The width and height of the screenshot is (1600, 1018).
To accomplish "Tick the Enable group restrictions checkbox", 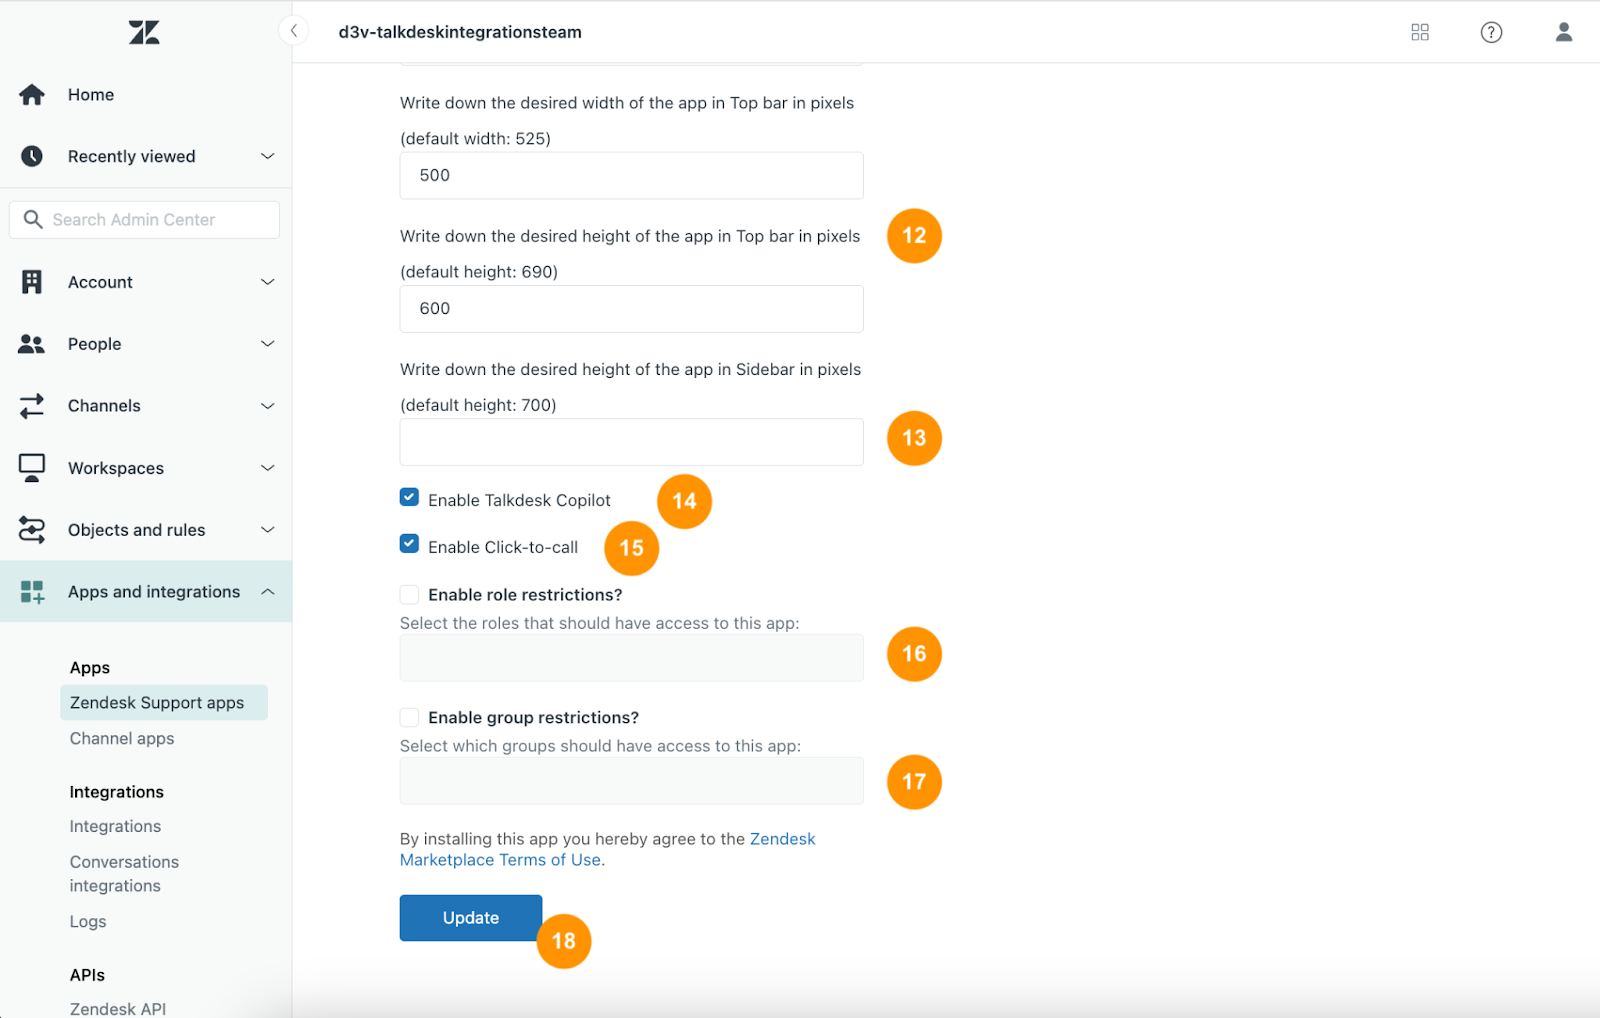I will tap(409, 718).
